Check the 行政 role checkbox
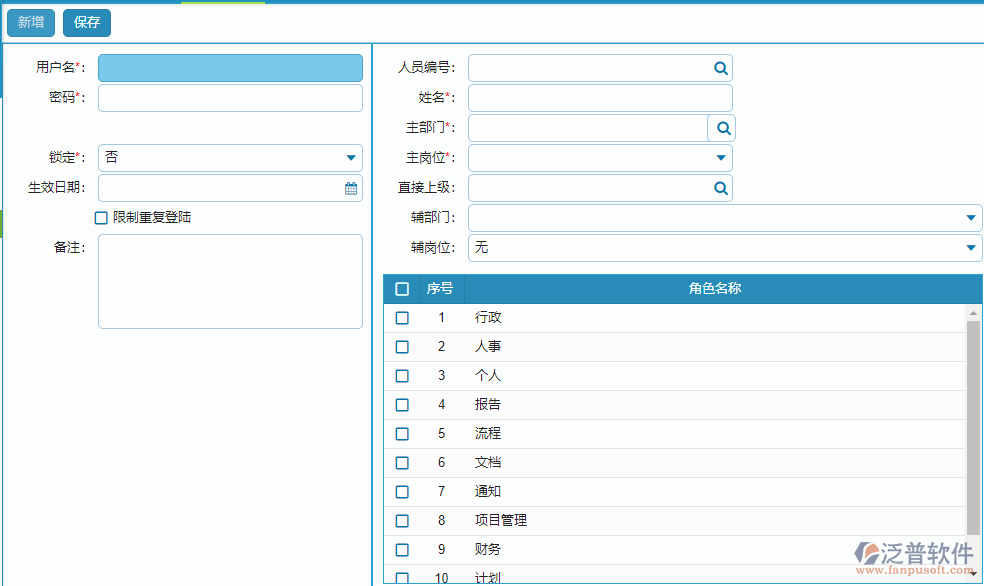Screen dimensions: 984x586 (402, 317)
